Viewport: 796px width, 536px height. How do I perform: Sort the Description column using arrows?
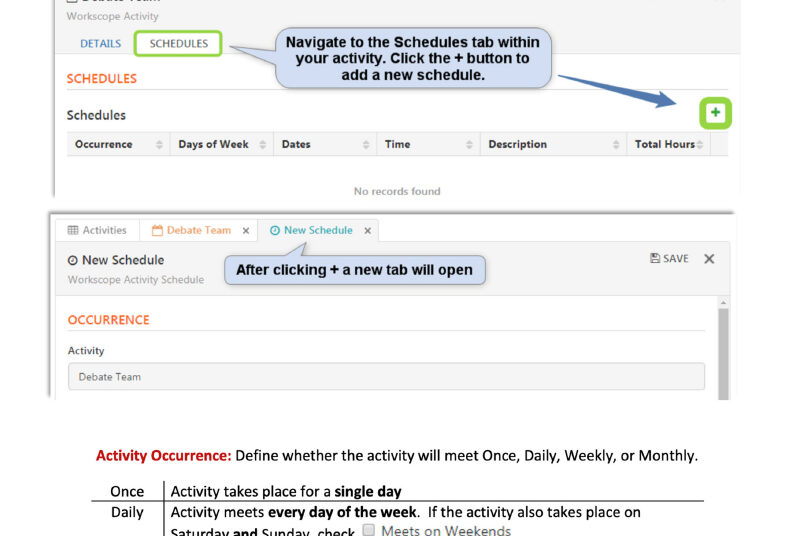pos(615,145)
